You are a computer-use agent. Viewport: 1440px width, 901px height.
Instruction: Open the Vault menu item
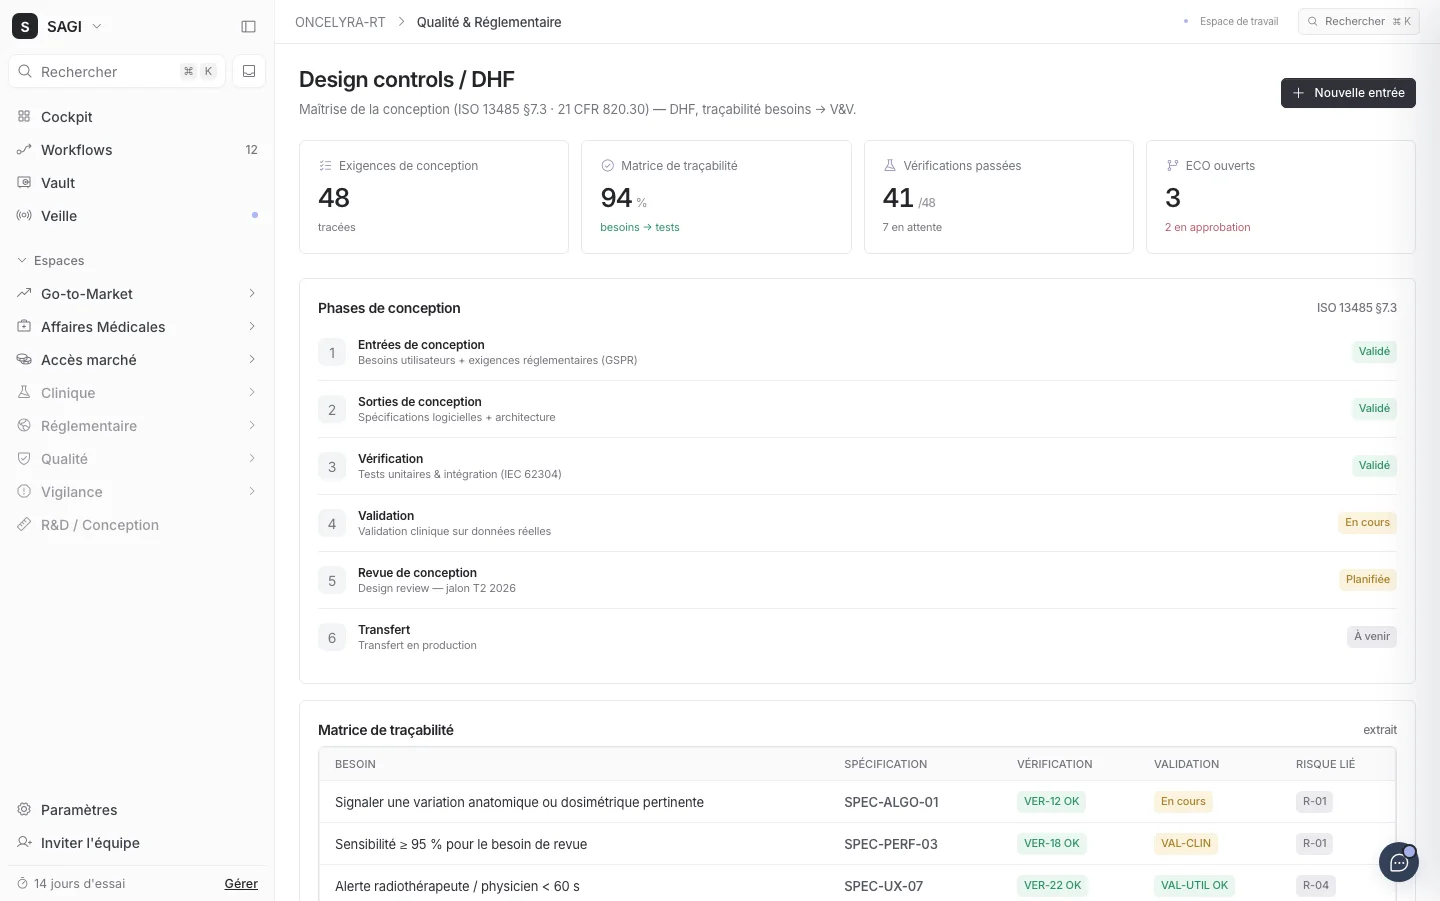[137, 182]
